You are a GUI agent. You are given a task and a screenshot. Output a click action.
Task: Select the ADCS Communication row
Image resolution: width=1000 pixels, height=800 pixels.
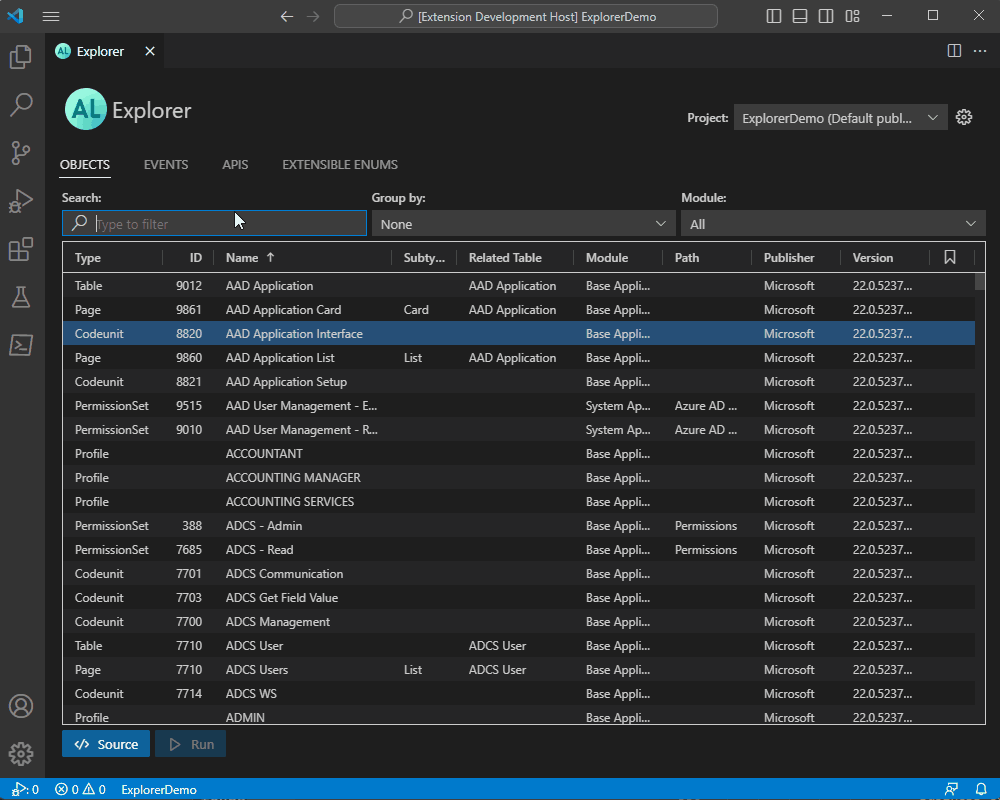518,574
